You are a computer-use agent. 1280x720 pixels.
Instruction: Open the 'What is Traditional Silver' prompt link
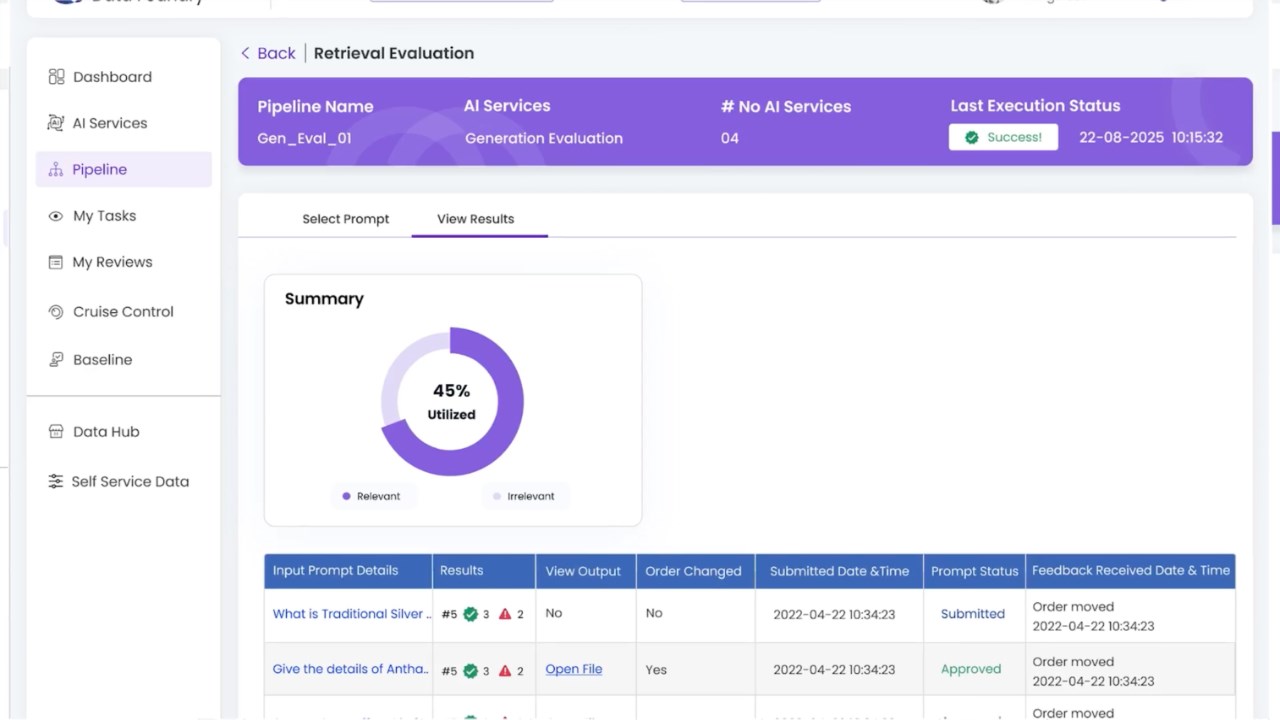(351, 614)
